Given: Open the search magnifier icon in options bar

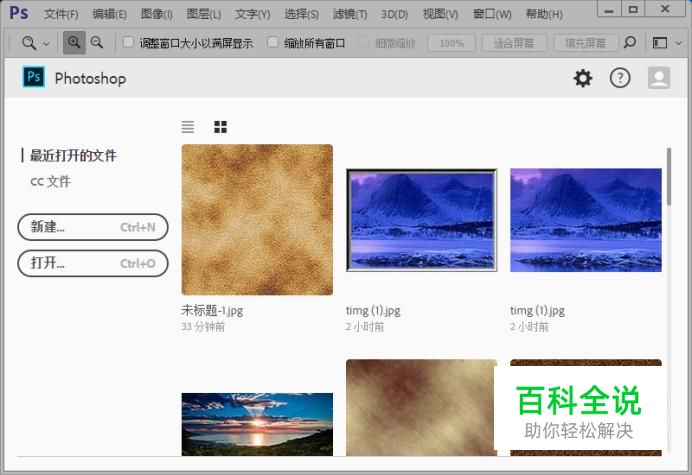Looking at the screenshot, I should [630, 42].
